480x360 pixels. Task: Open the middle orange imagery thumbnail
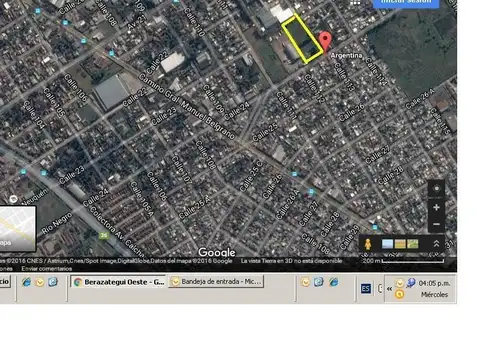(400, 244)
